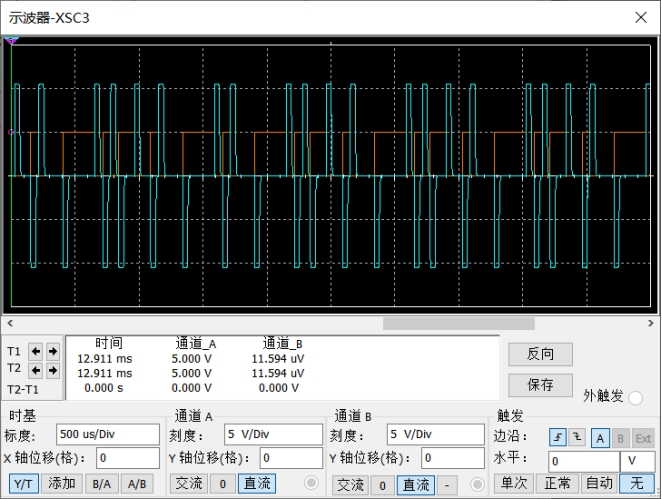
Task: Click channel B minus invert button
Action: click(x=447, y=485)
